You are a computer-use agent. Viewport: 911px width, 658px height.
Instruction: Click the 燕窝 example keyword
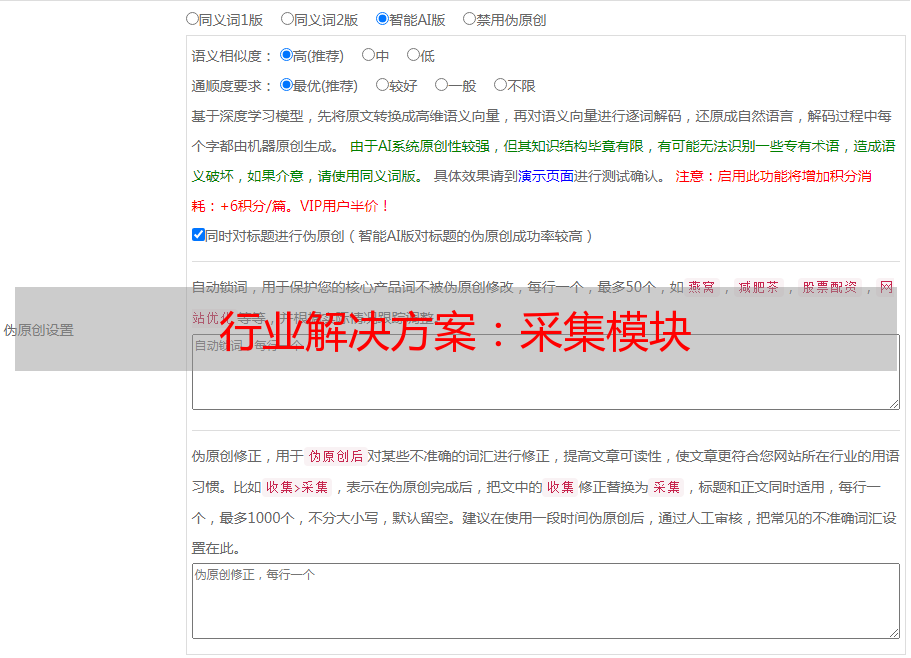click(701, 287)
